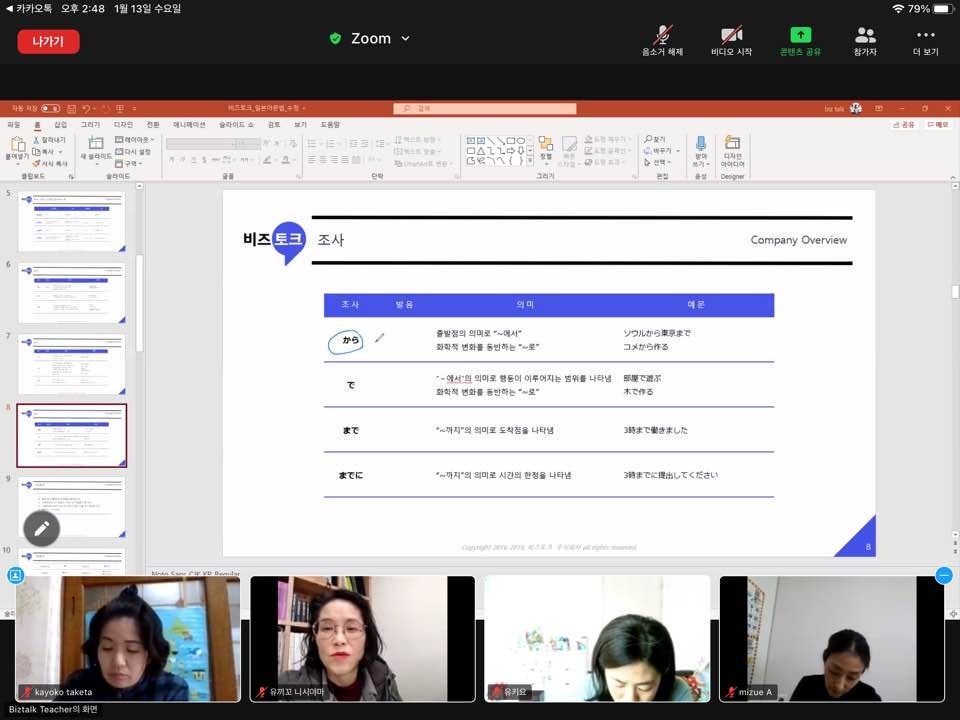This screenshot has width=960, height=720.
Task: Switch to the 디자인 ribbon tab
Action: click(x=123, y=125)
